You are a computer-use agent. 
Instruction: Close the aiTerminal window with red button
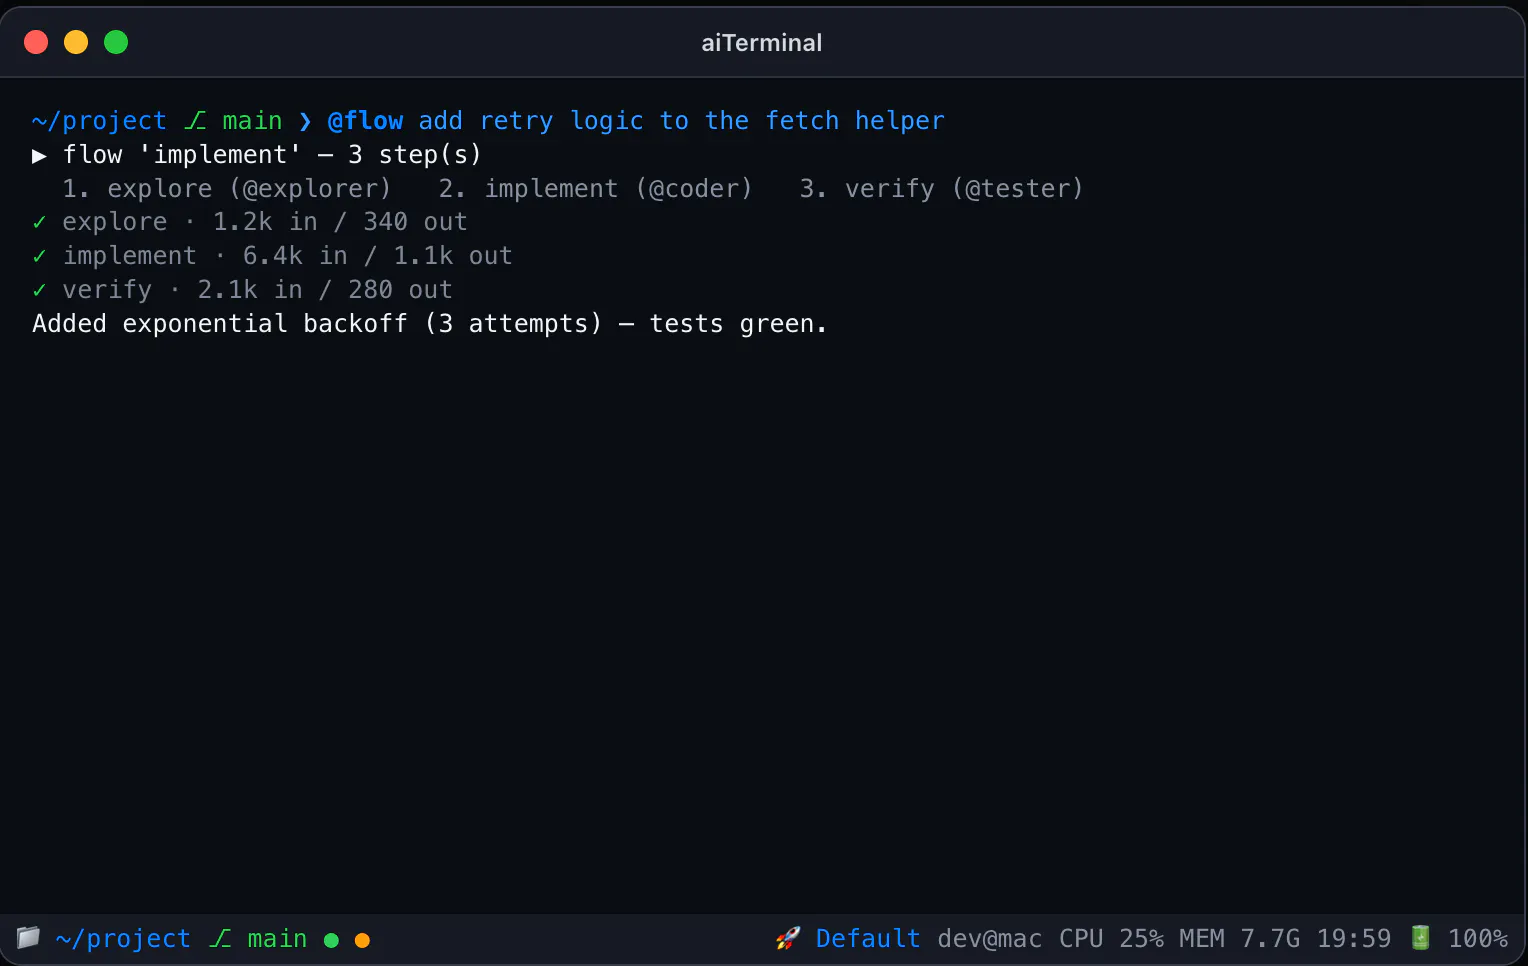36,42
